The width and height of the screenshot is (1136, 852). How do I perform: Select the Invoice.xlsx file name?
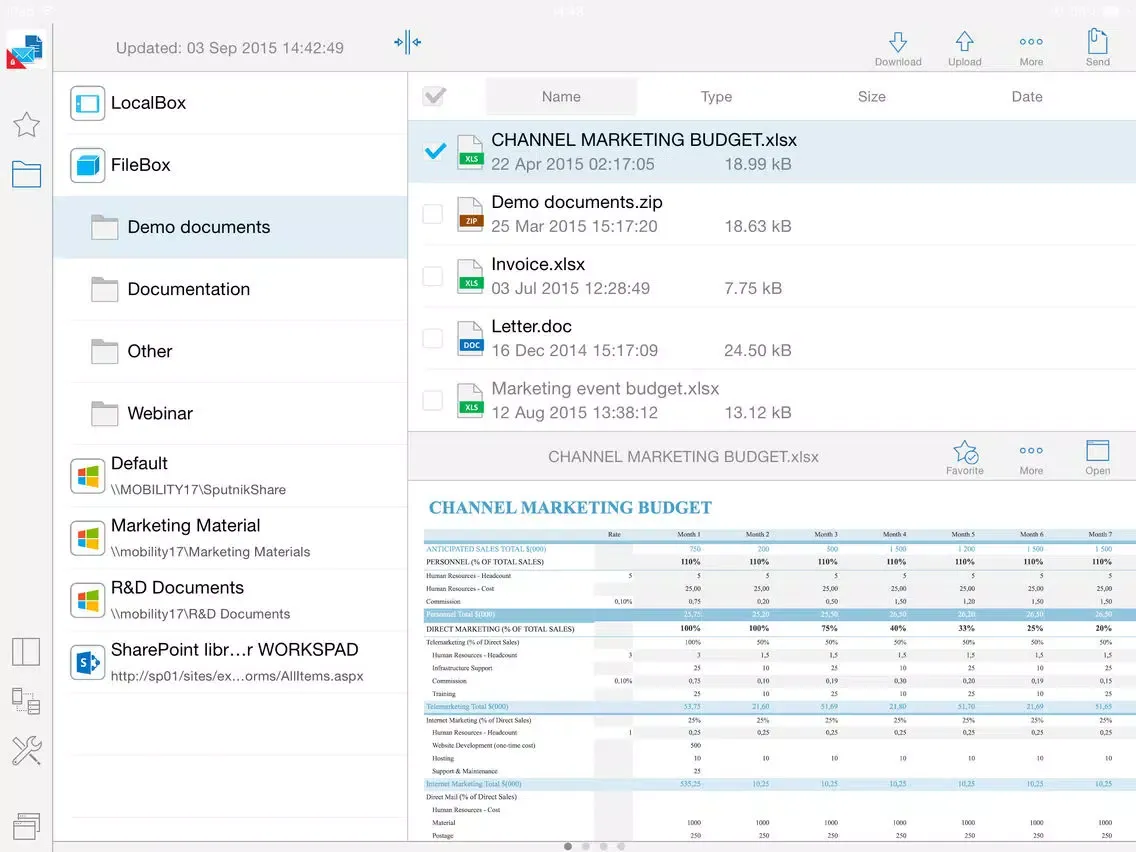(x=538, y=264)
